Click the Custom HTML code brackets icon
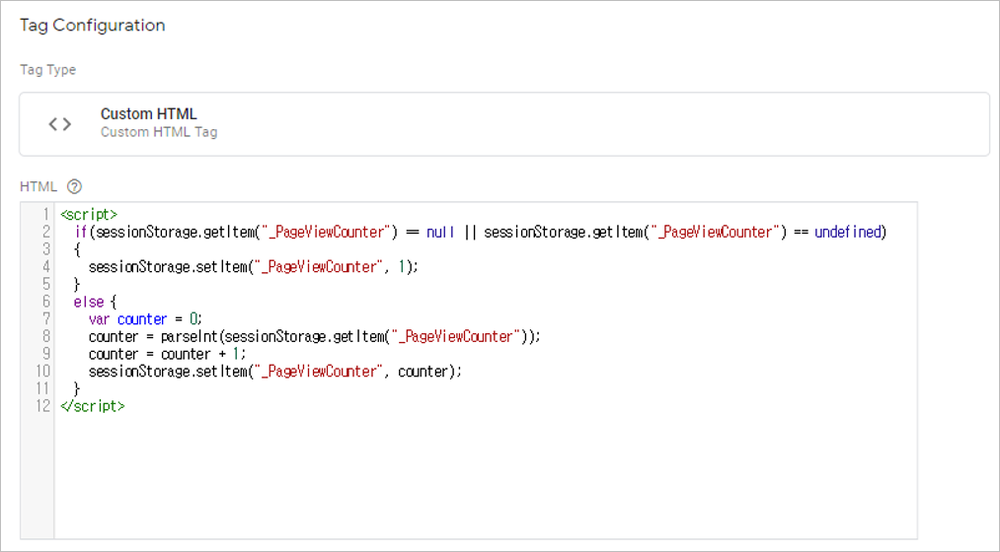1000x552 pixels. click(x=60, y=124)
